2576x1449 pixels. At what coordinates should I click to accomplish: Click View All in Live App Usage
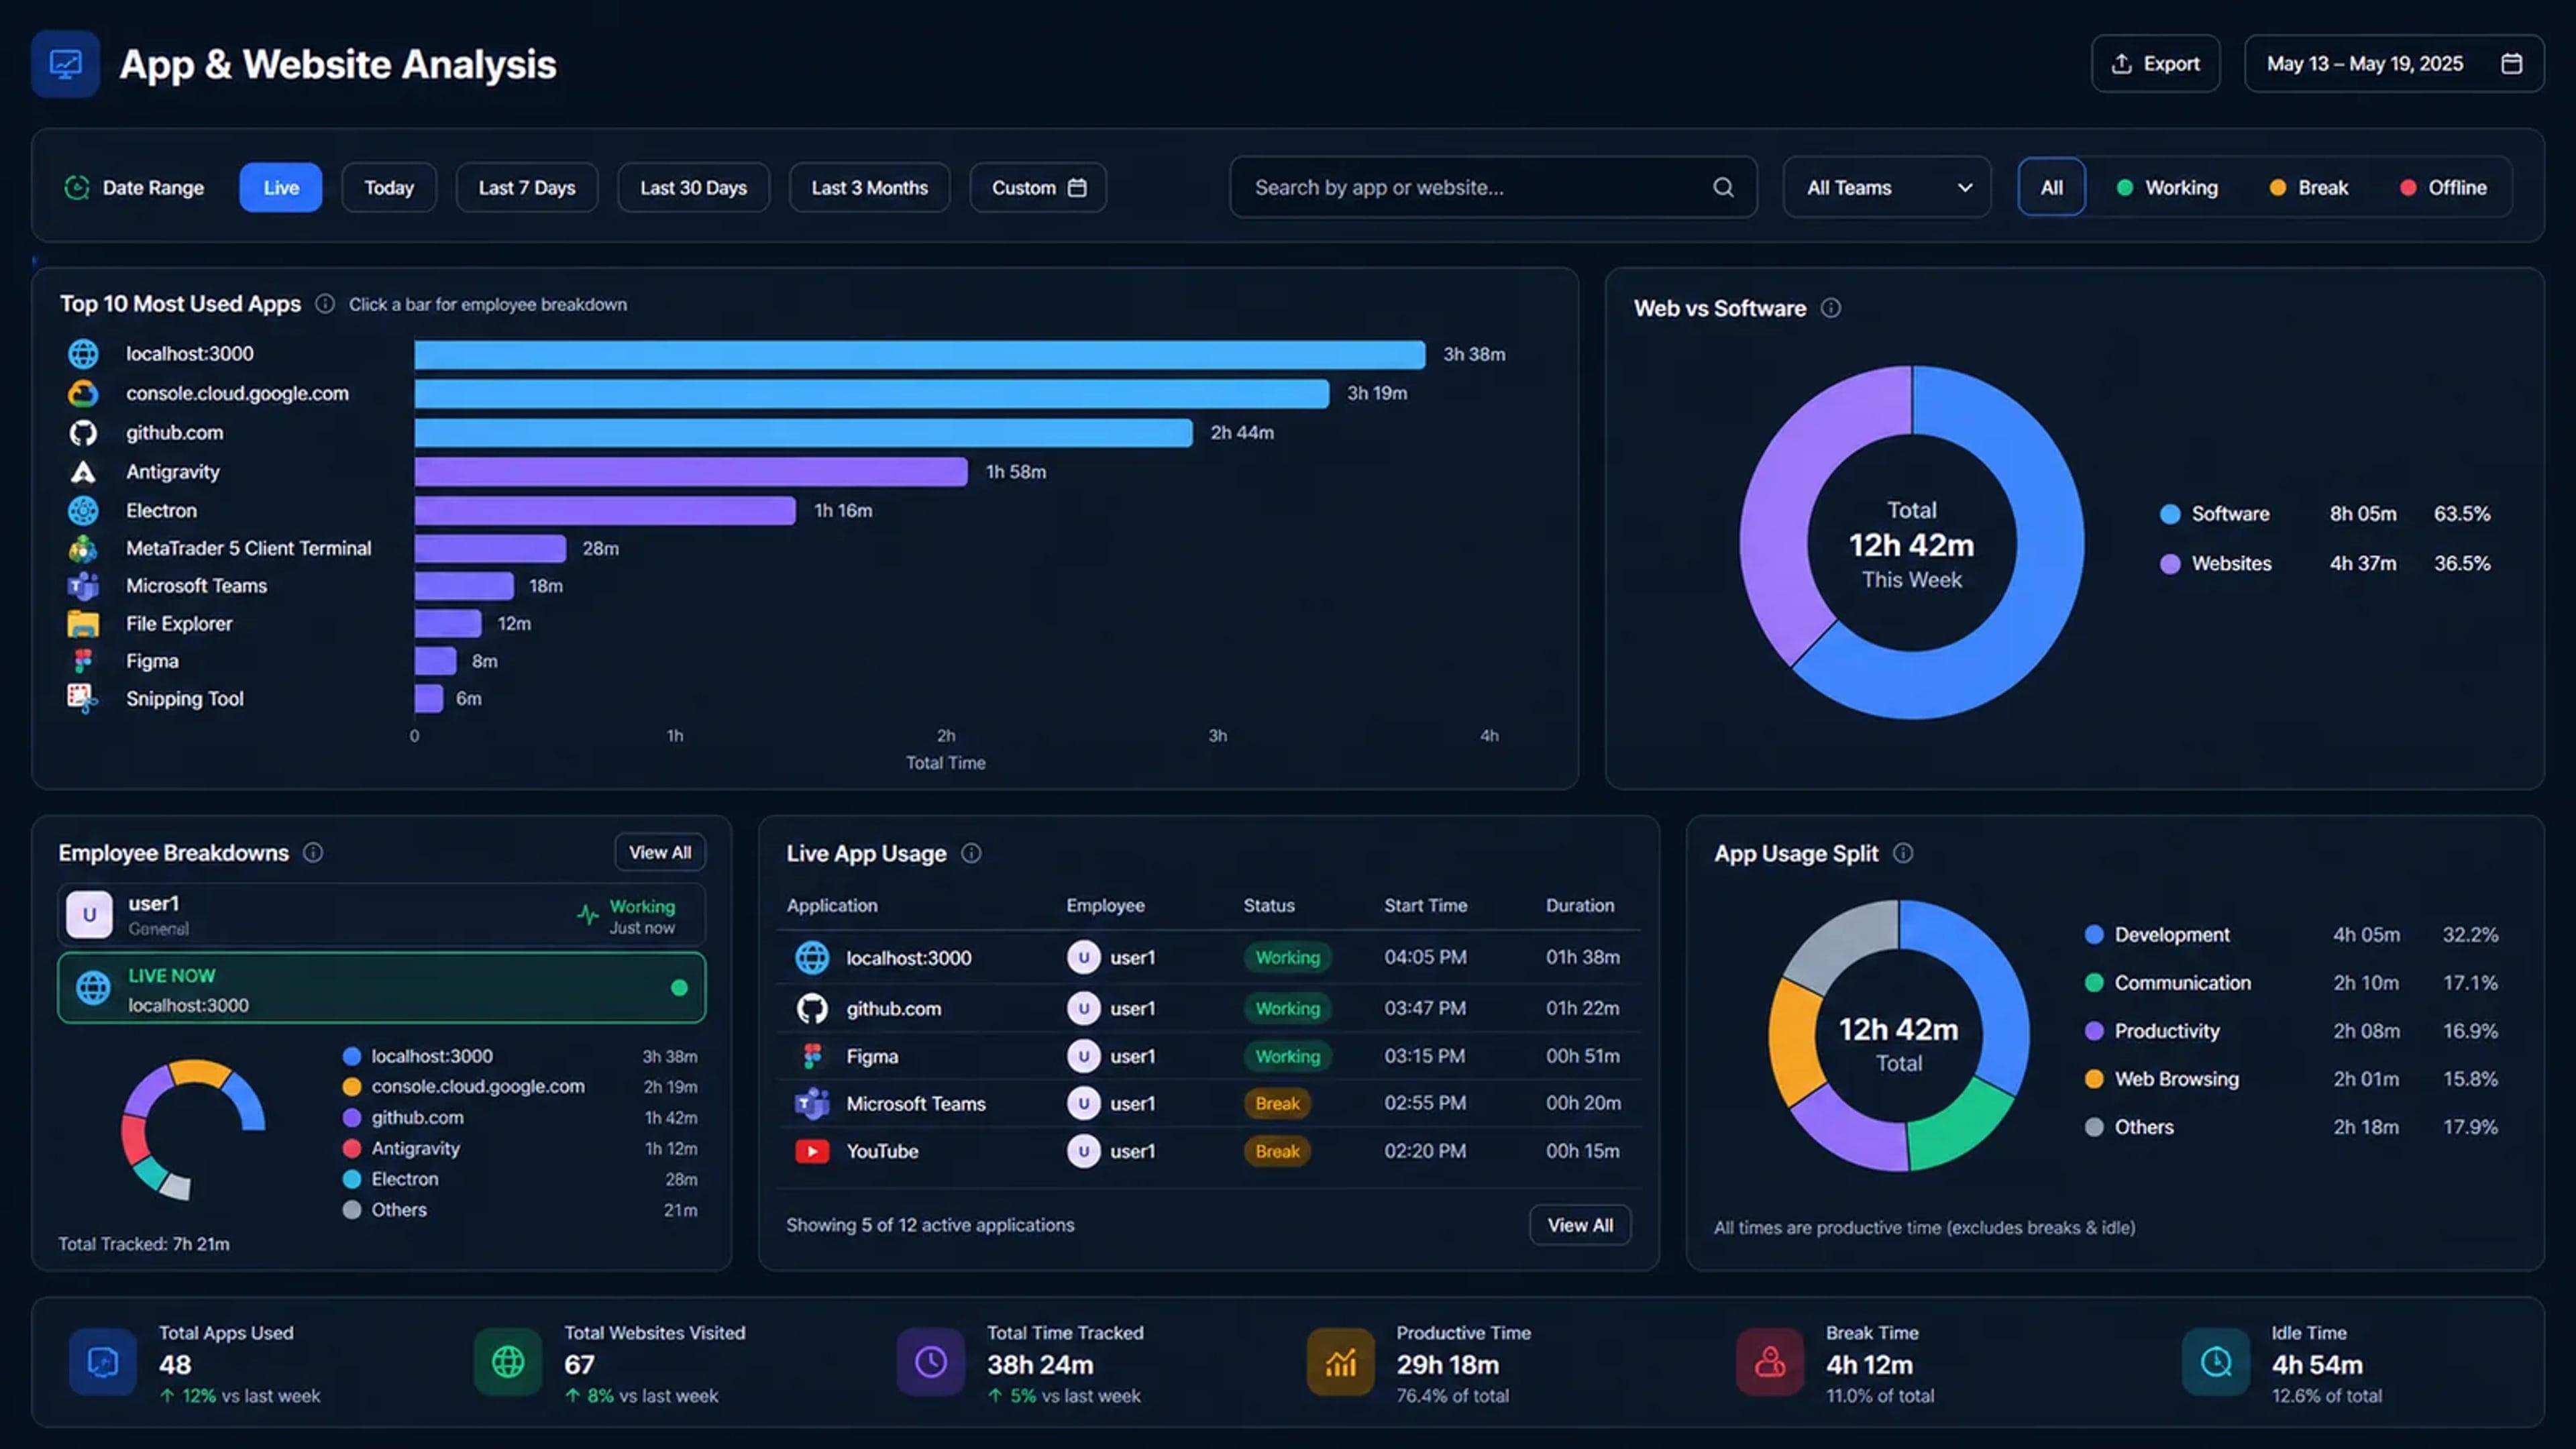1580,1225
